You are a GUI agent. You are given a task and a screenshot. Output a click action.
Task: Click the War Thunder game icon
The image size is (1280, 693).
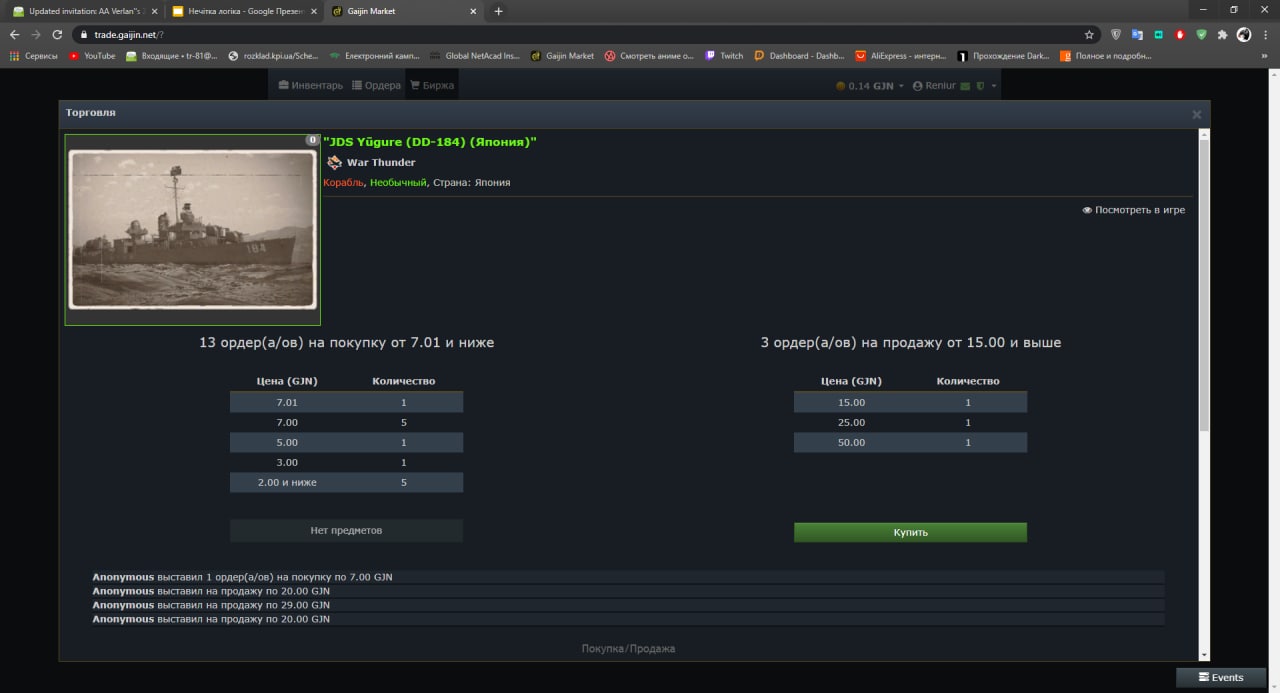pyautogui.click(x=334, y=162)
